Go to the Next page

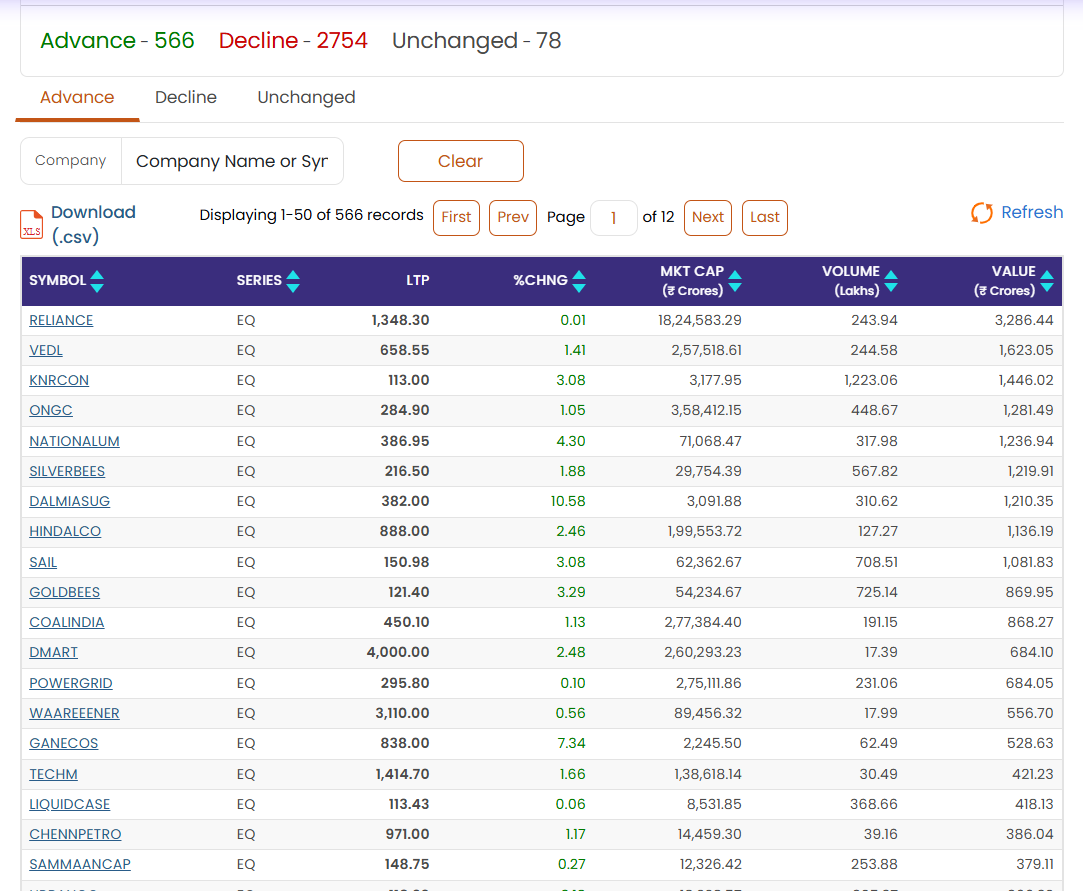click(707, 217)
